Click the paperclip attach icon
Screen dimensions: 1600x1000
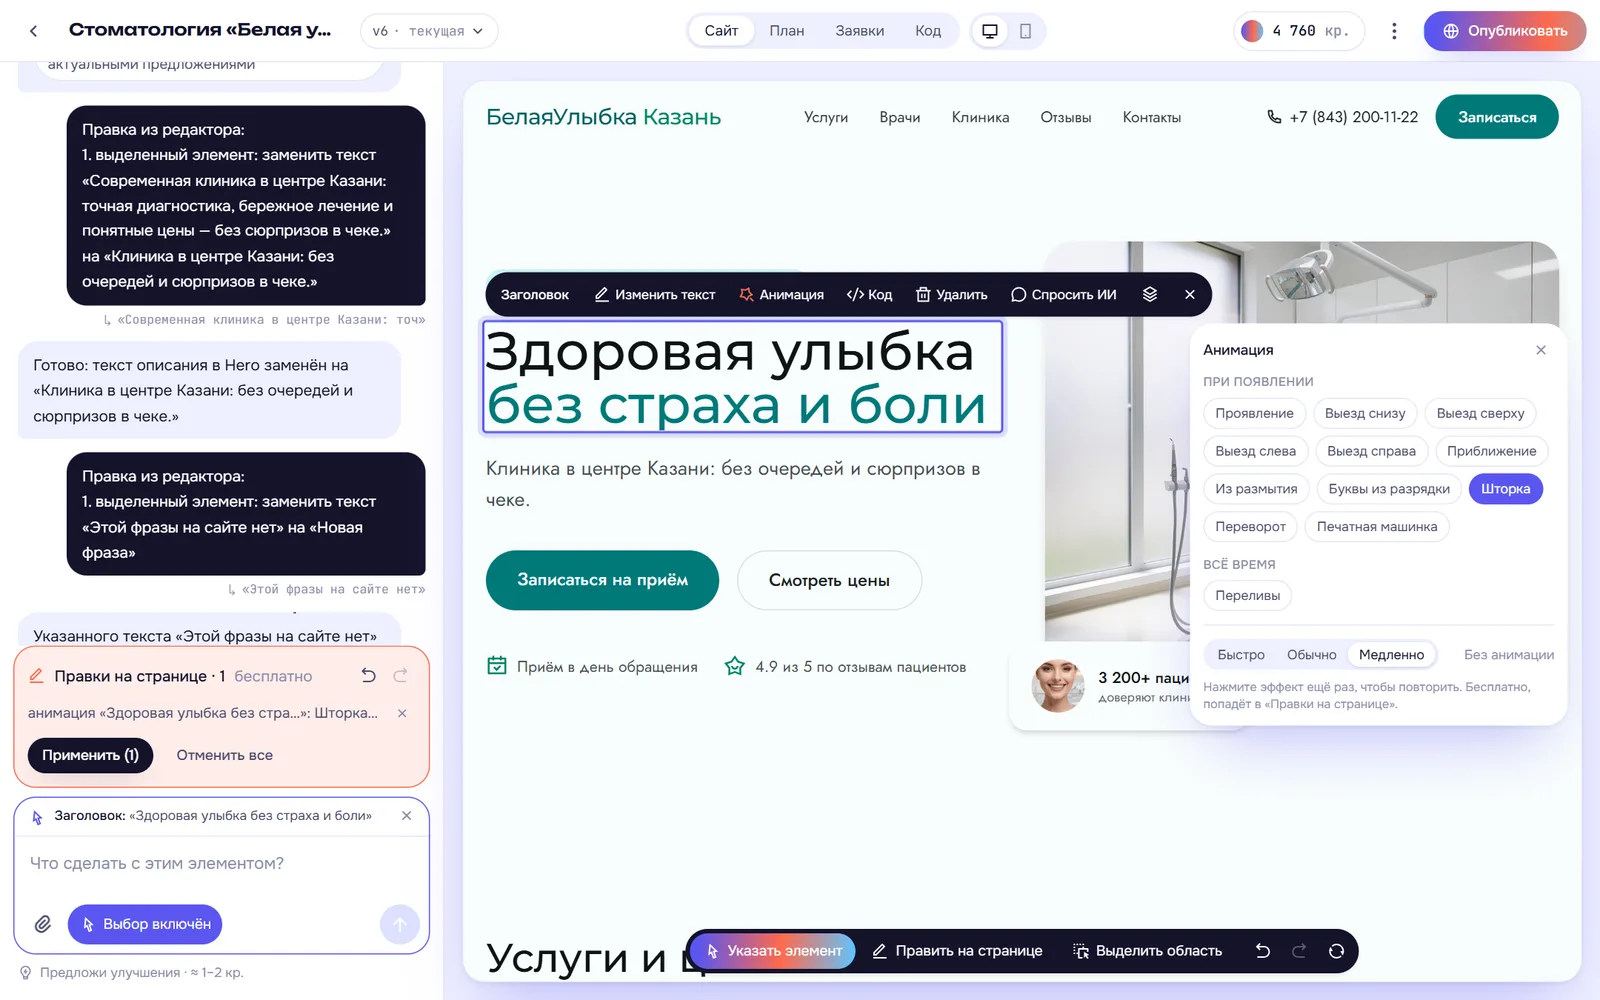tap(43, 924)
